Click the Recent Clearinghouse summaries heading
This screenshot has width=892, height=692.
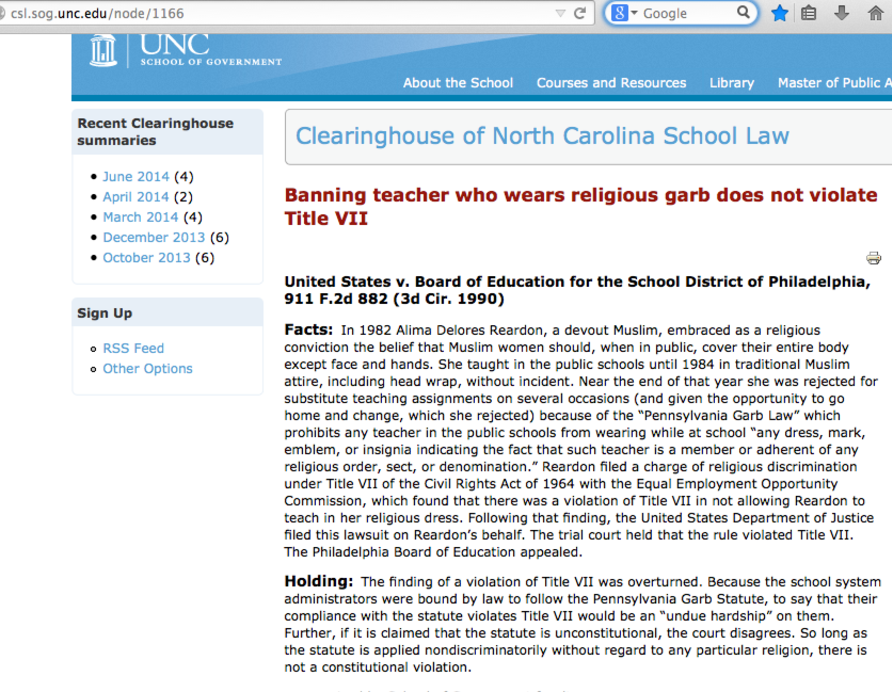[155, 132]
